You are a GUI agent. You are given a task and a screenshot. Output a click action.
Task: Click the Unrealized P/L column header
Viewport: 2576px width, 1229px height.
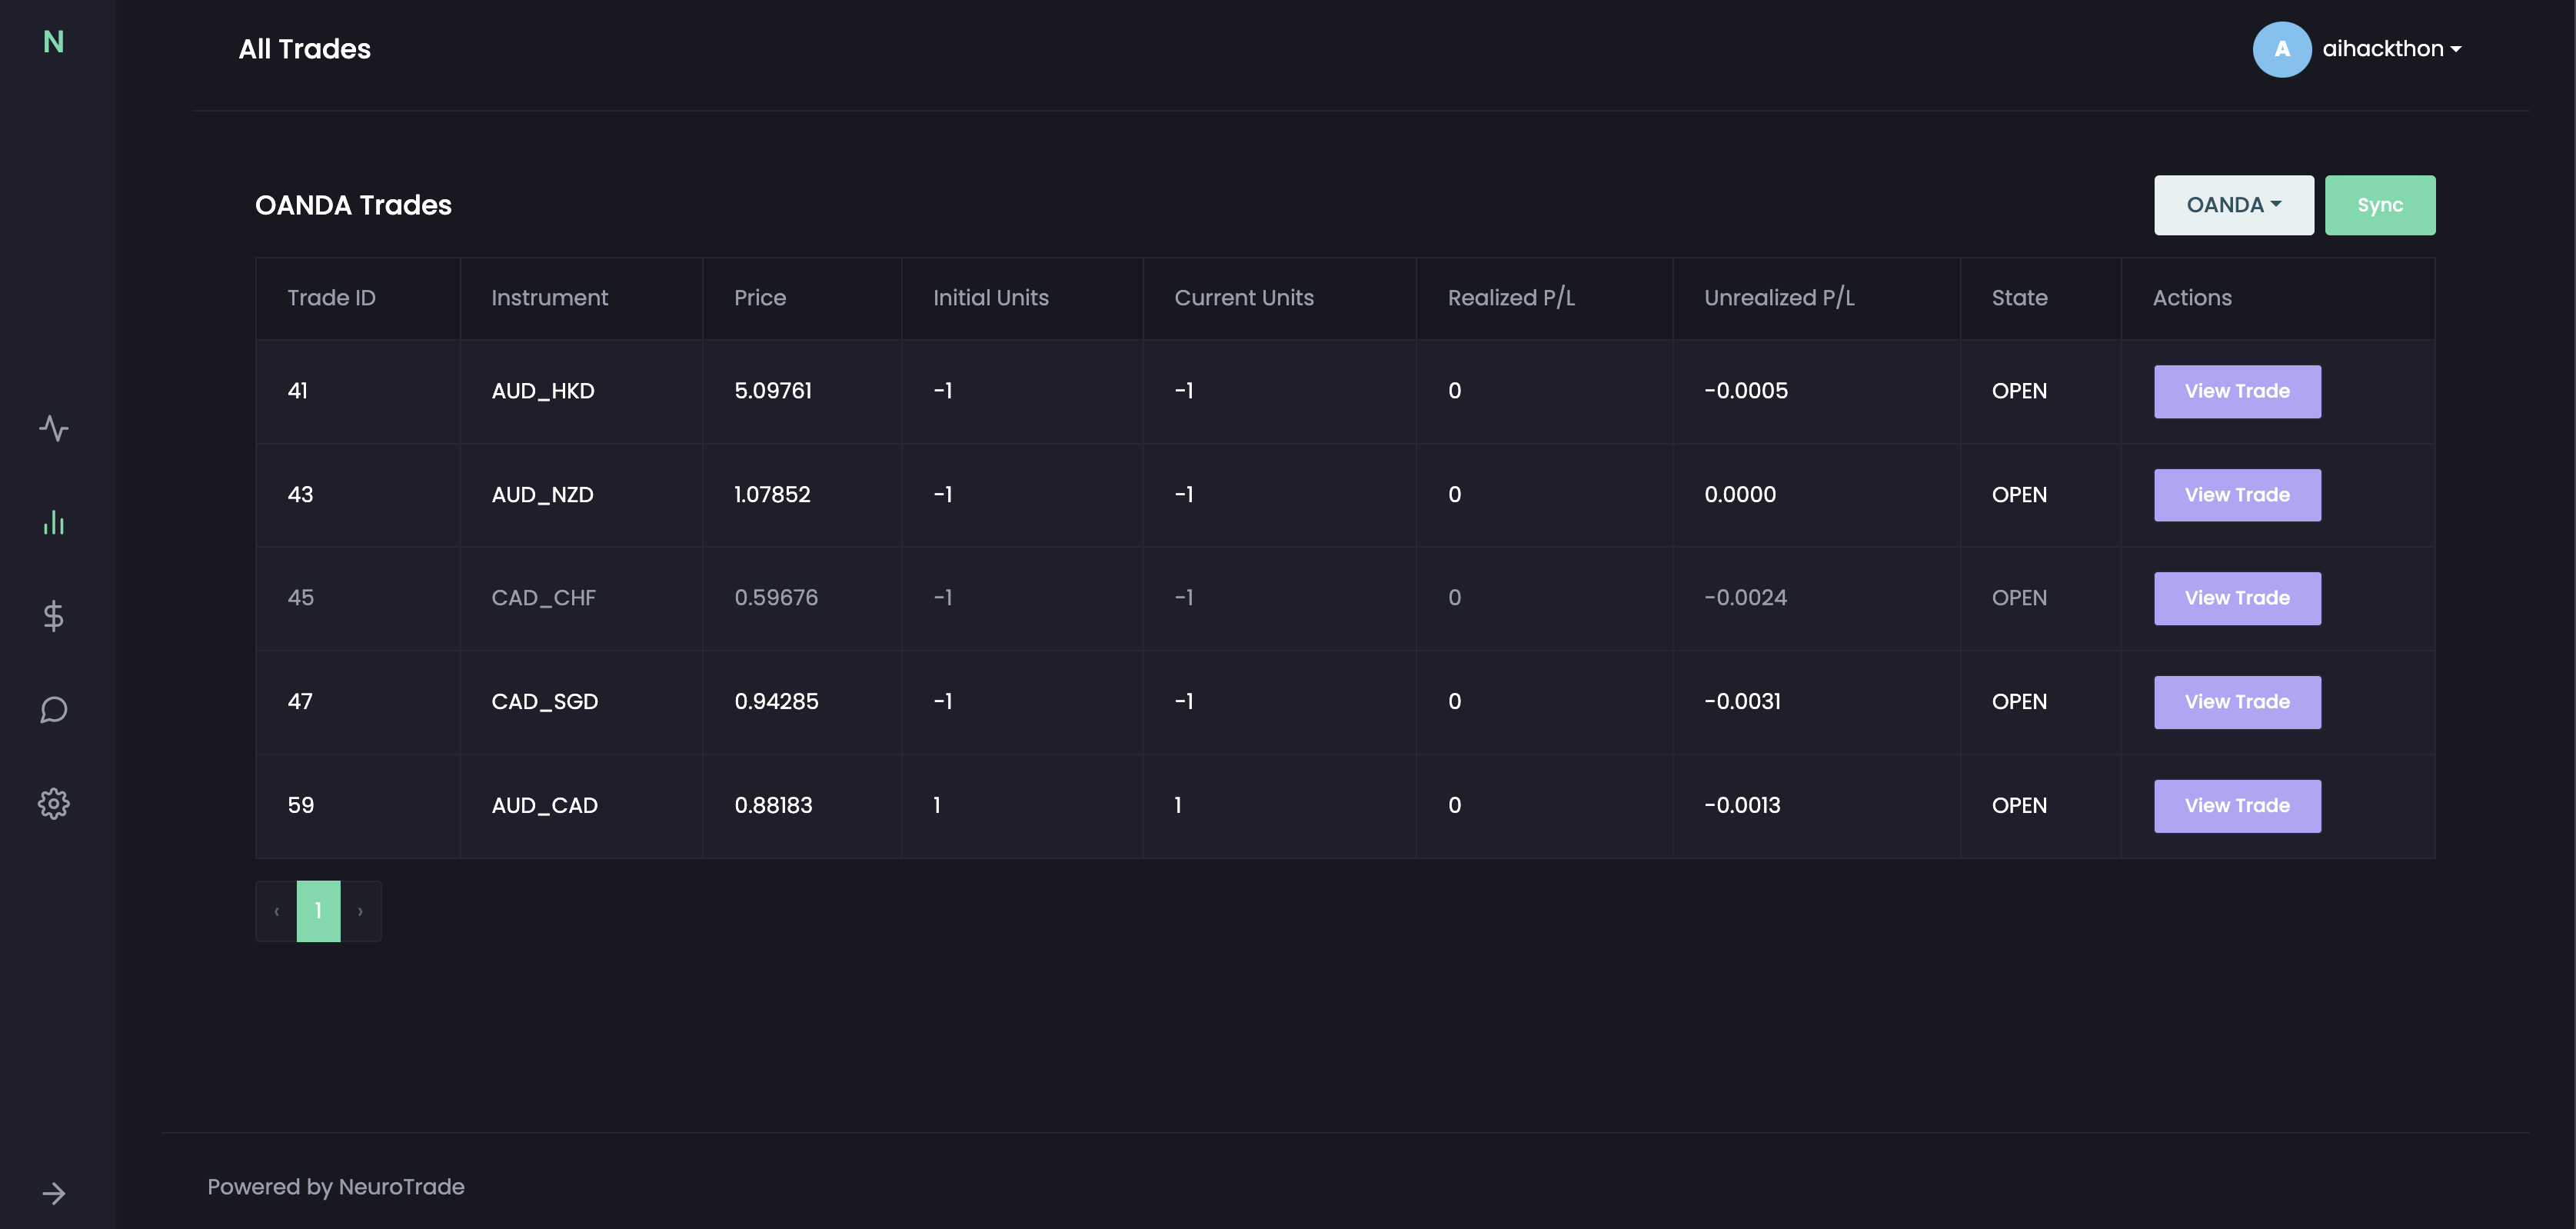1778,298
